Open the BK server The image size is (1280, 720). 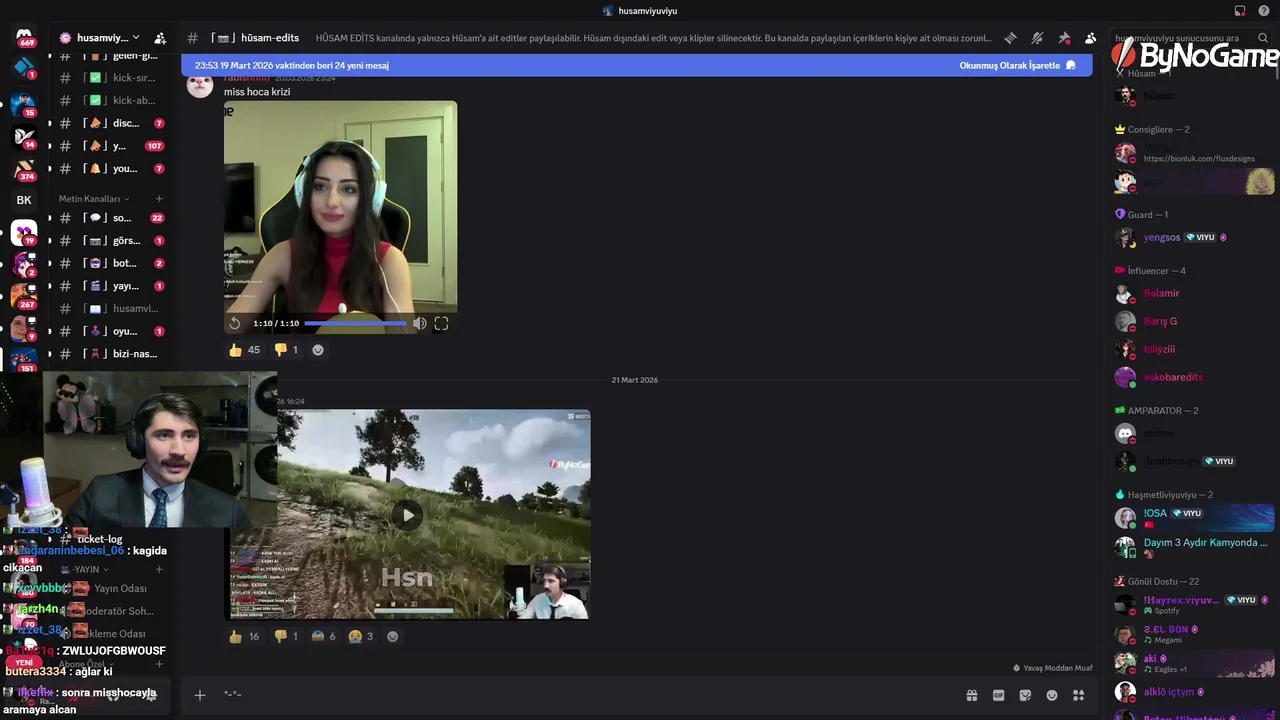(x=24, y=200)
